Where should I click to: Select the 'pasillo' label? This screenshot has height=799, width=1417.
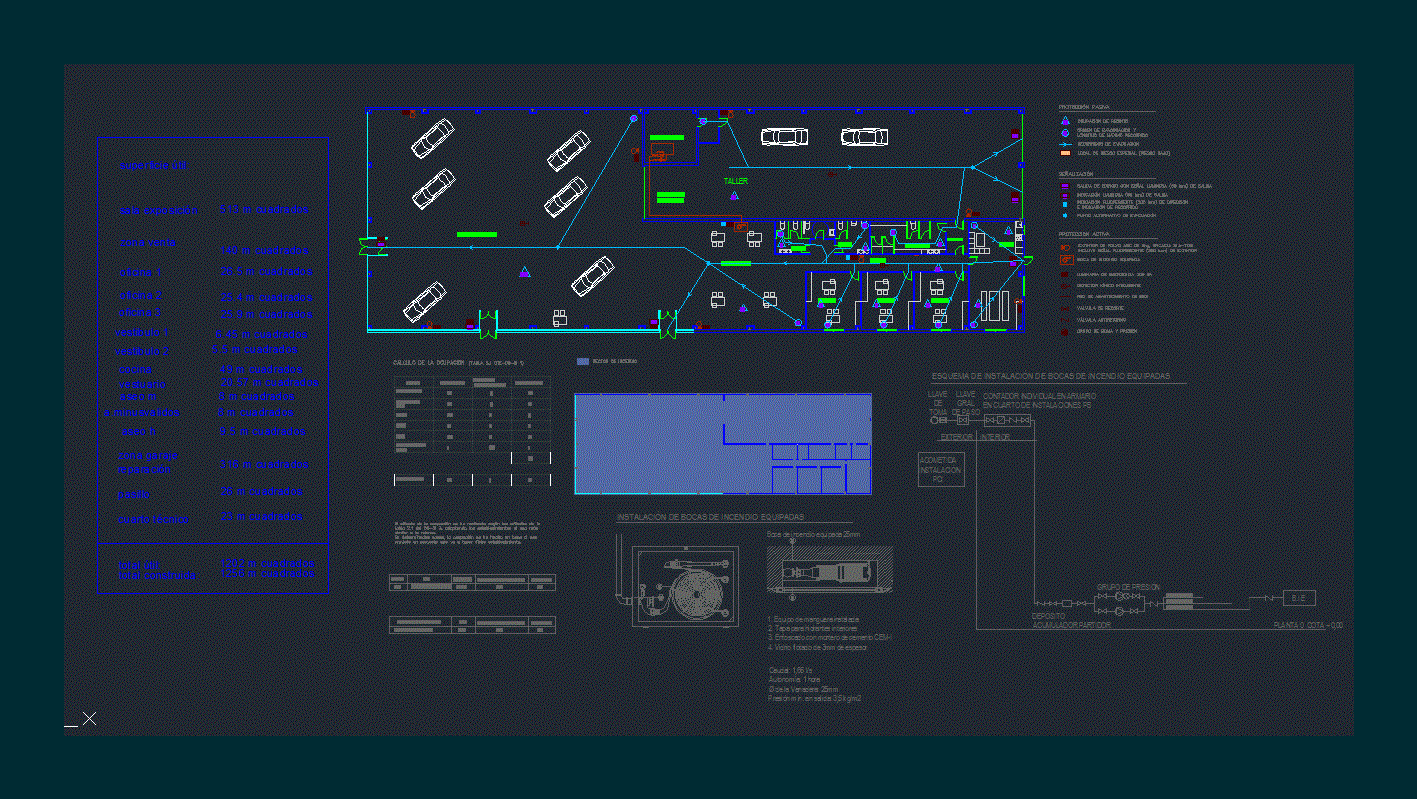click(x=136, y=494)
